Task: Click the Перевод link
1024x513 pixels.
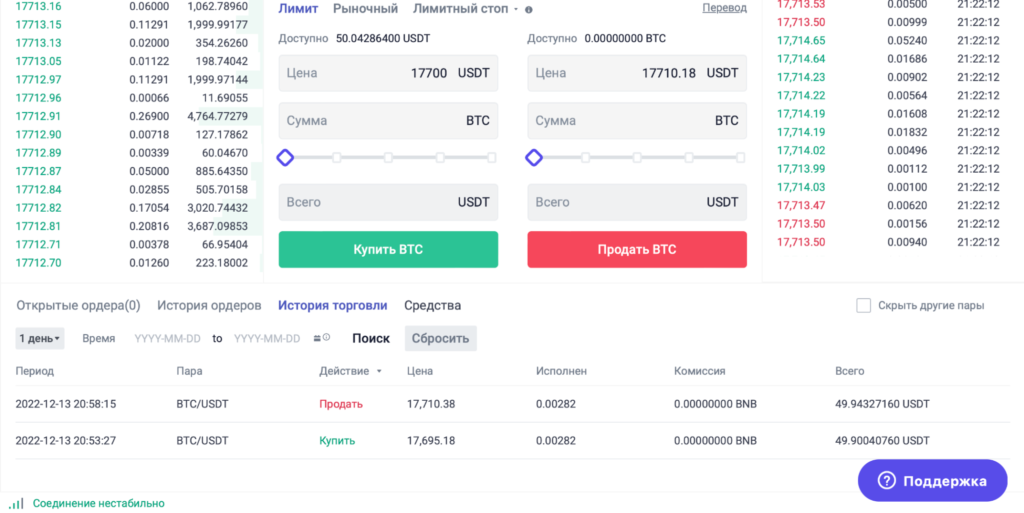Action: [x=724, y=8]
